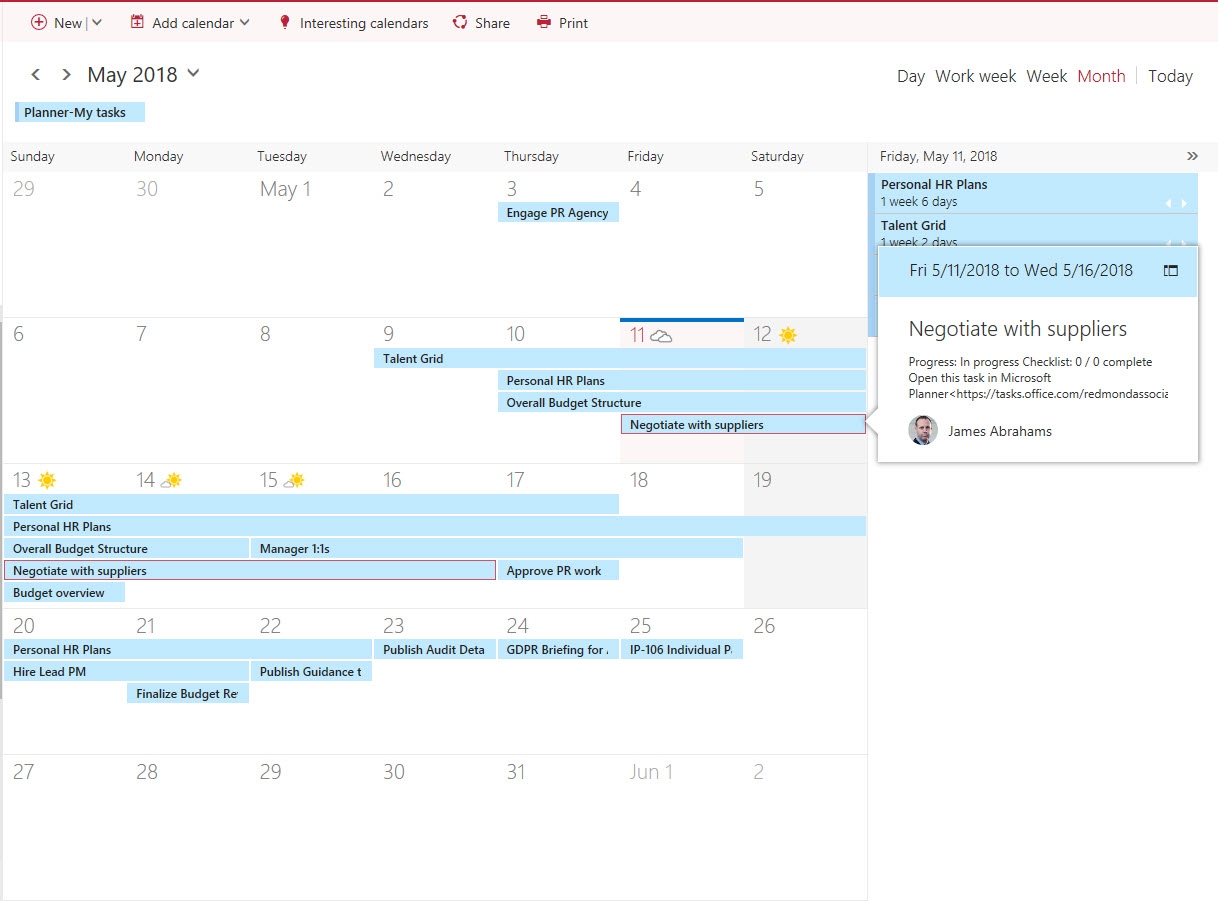This screenshot has height=901, width=1218.
Task: Click partly cloudy icon on May 15
Action: pos(295,481)
